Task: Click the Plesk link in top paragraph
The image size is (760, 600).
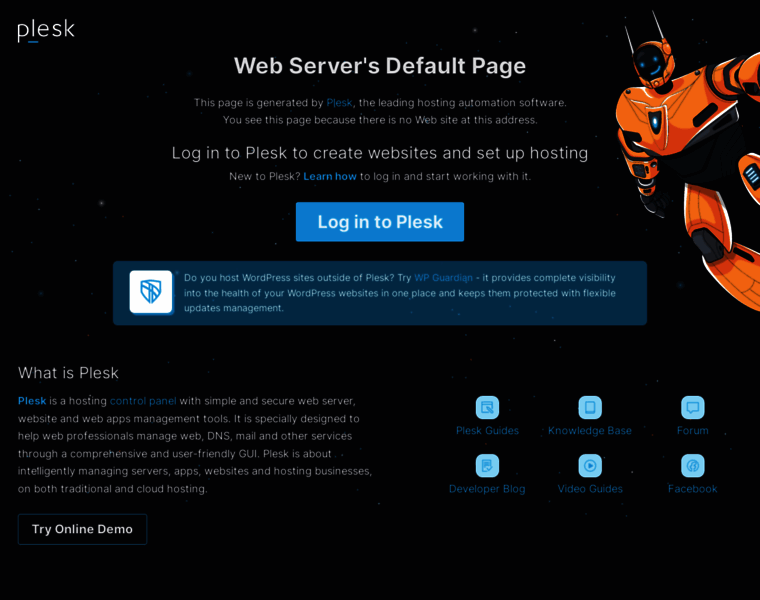Action: pyautogui.click(x=339, y=103)
